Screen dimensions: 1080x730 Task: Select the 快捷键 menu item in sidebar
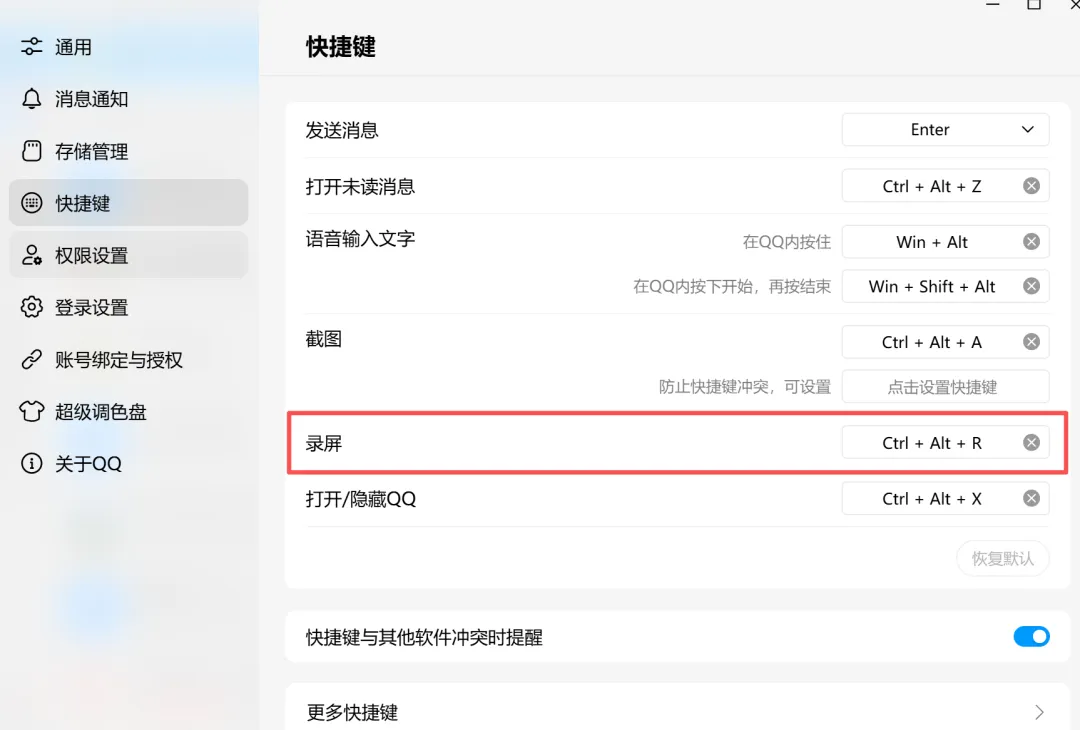[129, 203]
